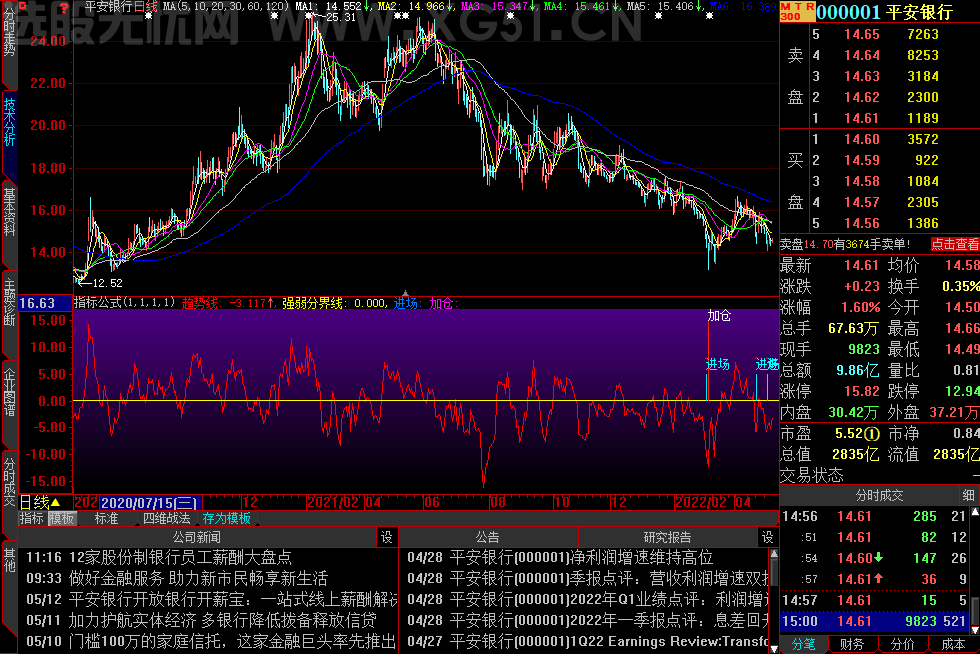Click stock code 000001 in the header

pyautogui.click(x=848, y=12)
